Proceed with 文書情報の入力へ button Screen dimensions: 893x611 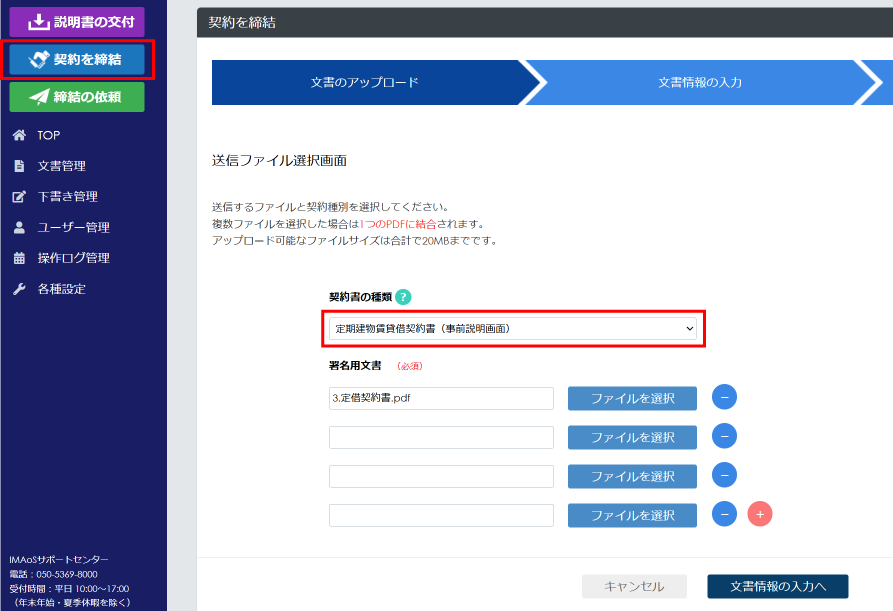click(777, 587)
